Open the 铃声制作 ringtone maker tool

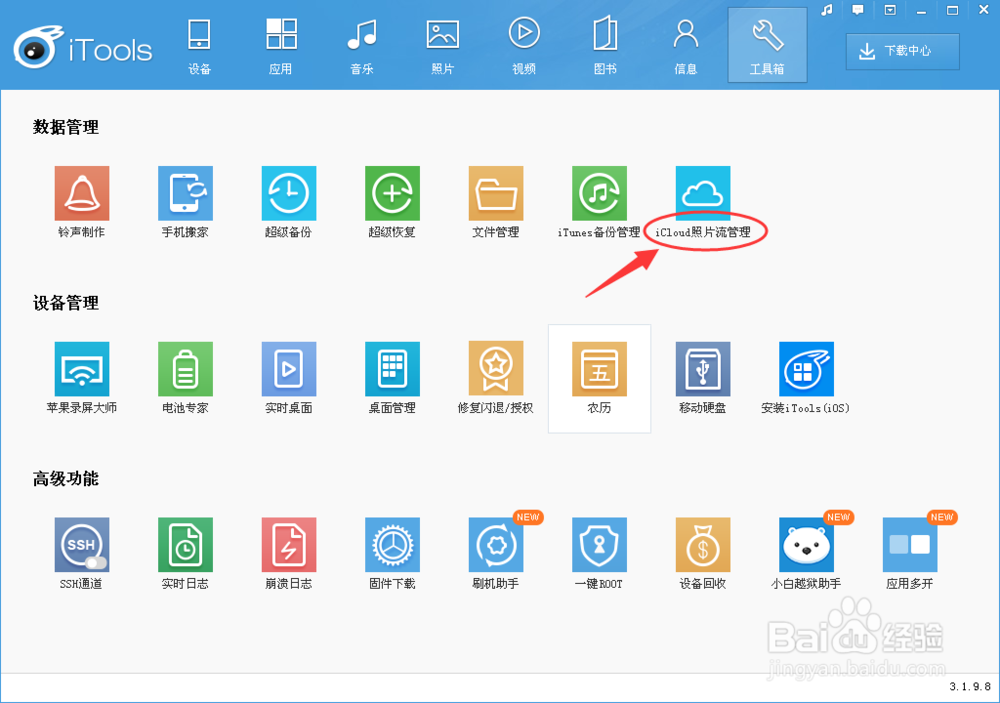coord(82,193)
